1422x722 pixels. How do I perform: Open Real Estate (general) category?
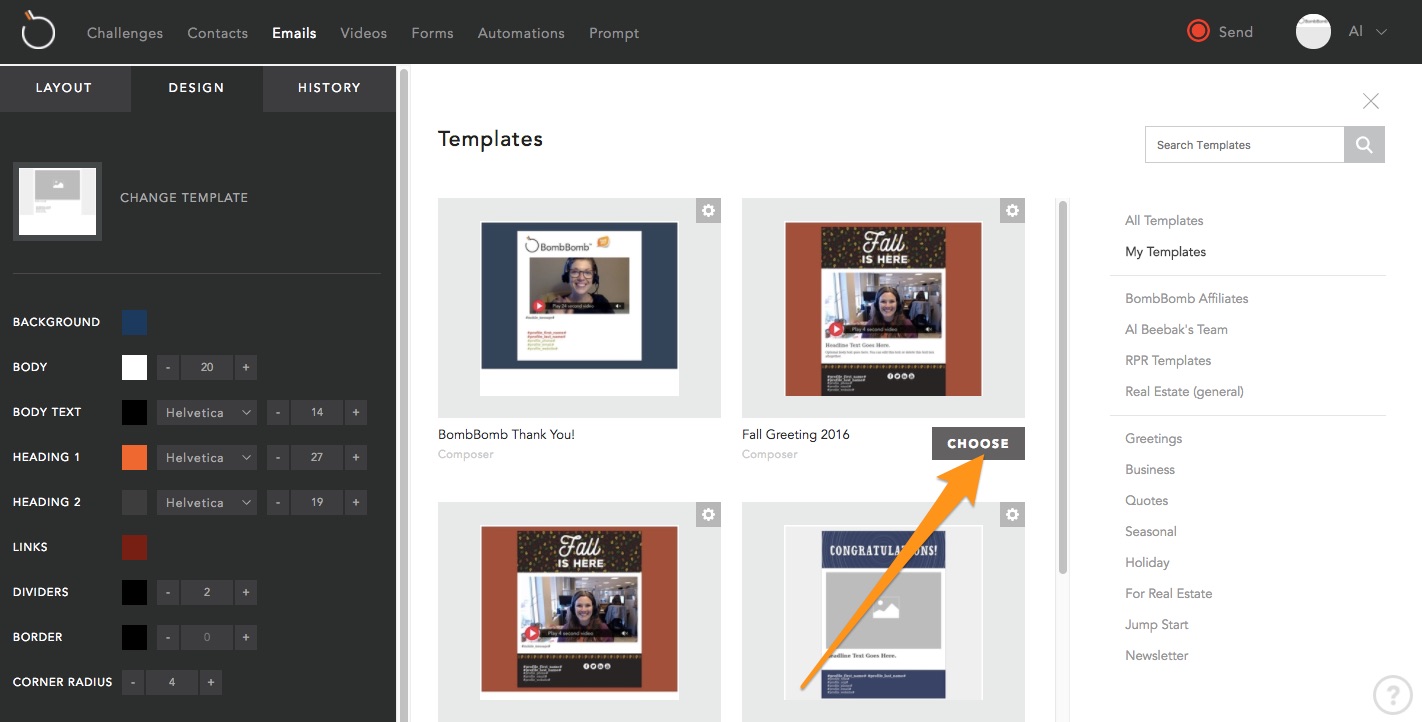pos(1184,391)
